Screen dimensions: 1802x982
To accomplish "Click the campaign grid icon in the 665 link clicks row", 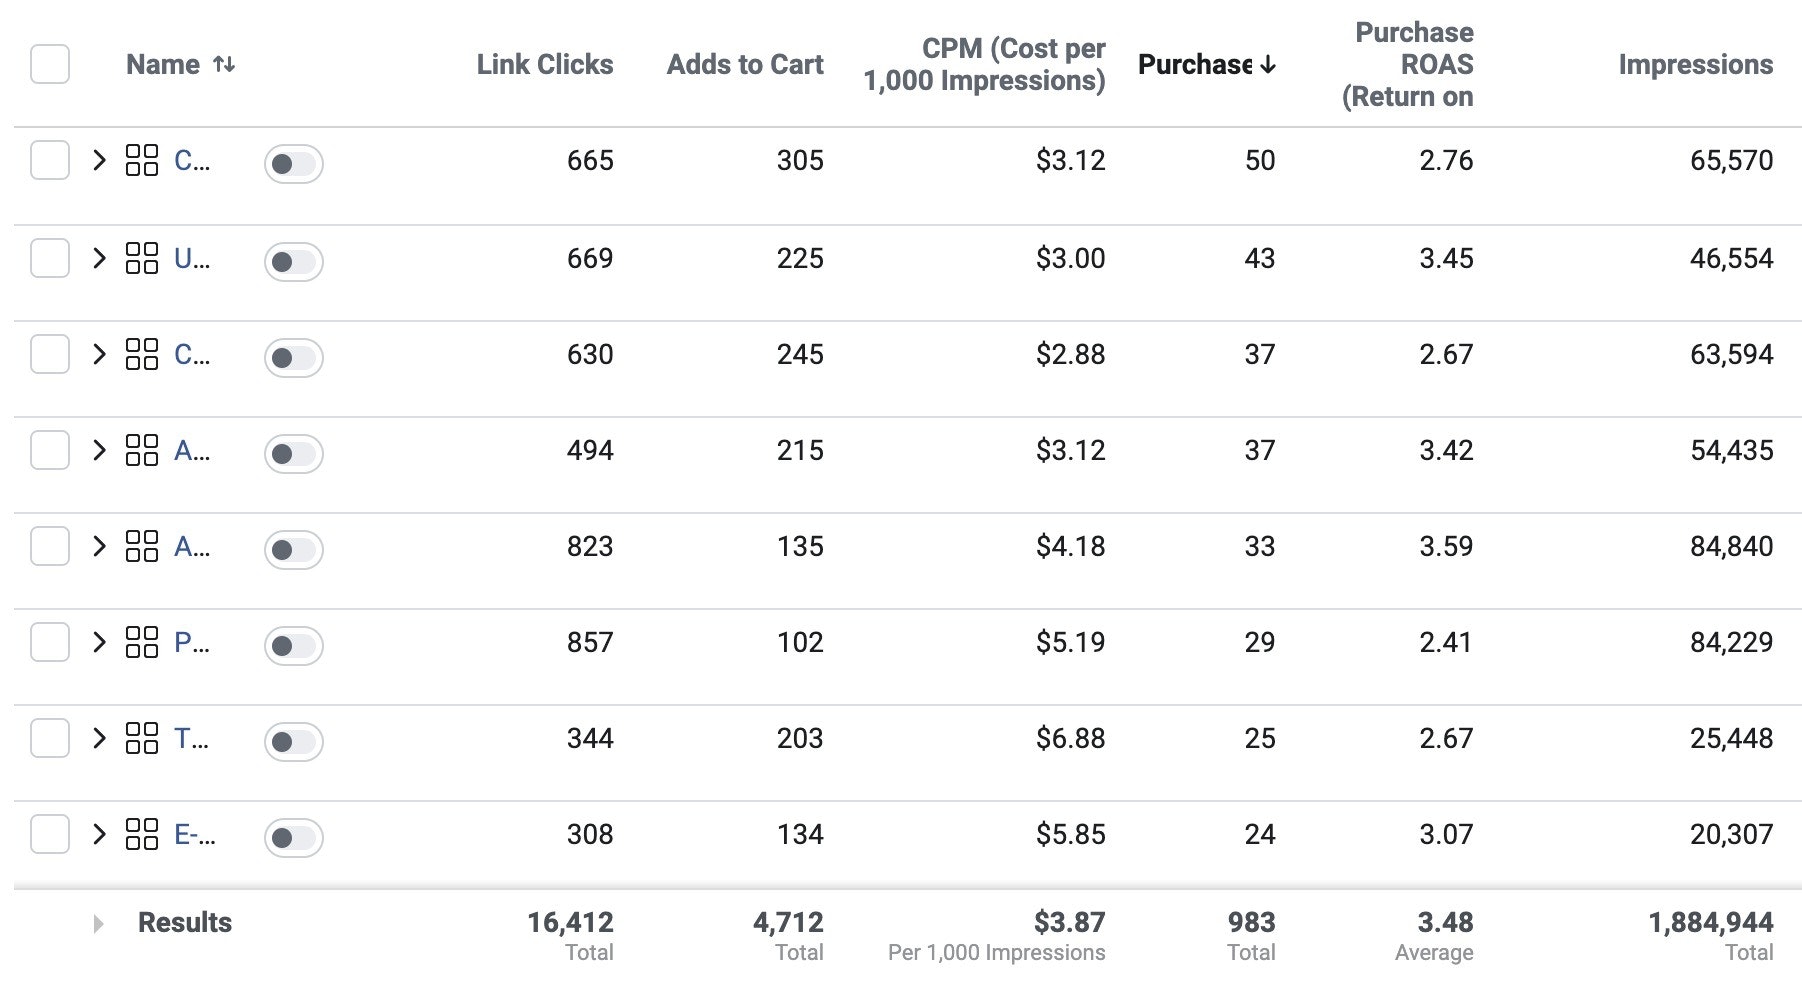I will pos(142,160).
